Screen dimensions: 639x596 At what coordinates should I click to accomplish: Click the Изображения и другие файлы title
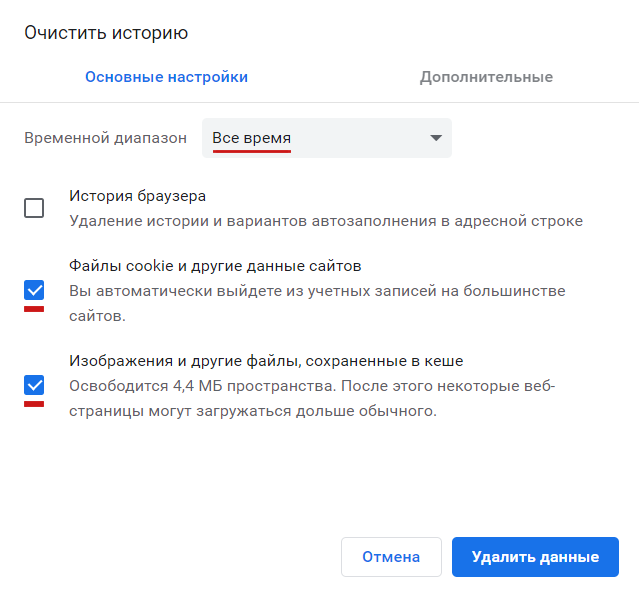265,360
